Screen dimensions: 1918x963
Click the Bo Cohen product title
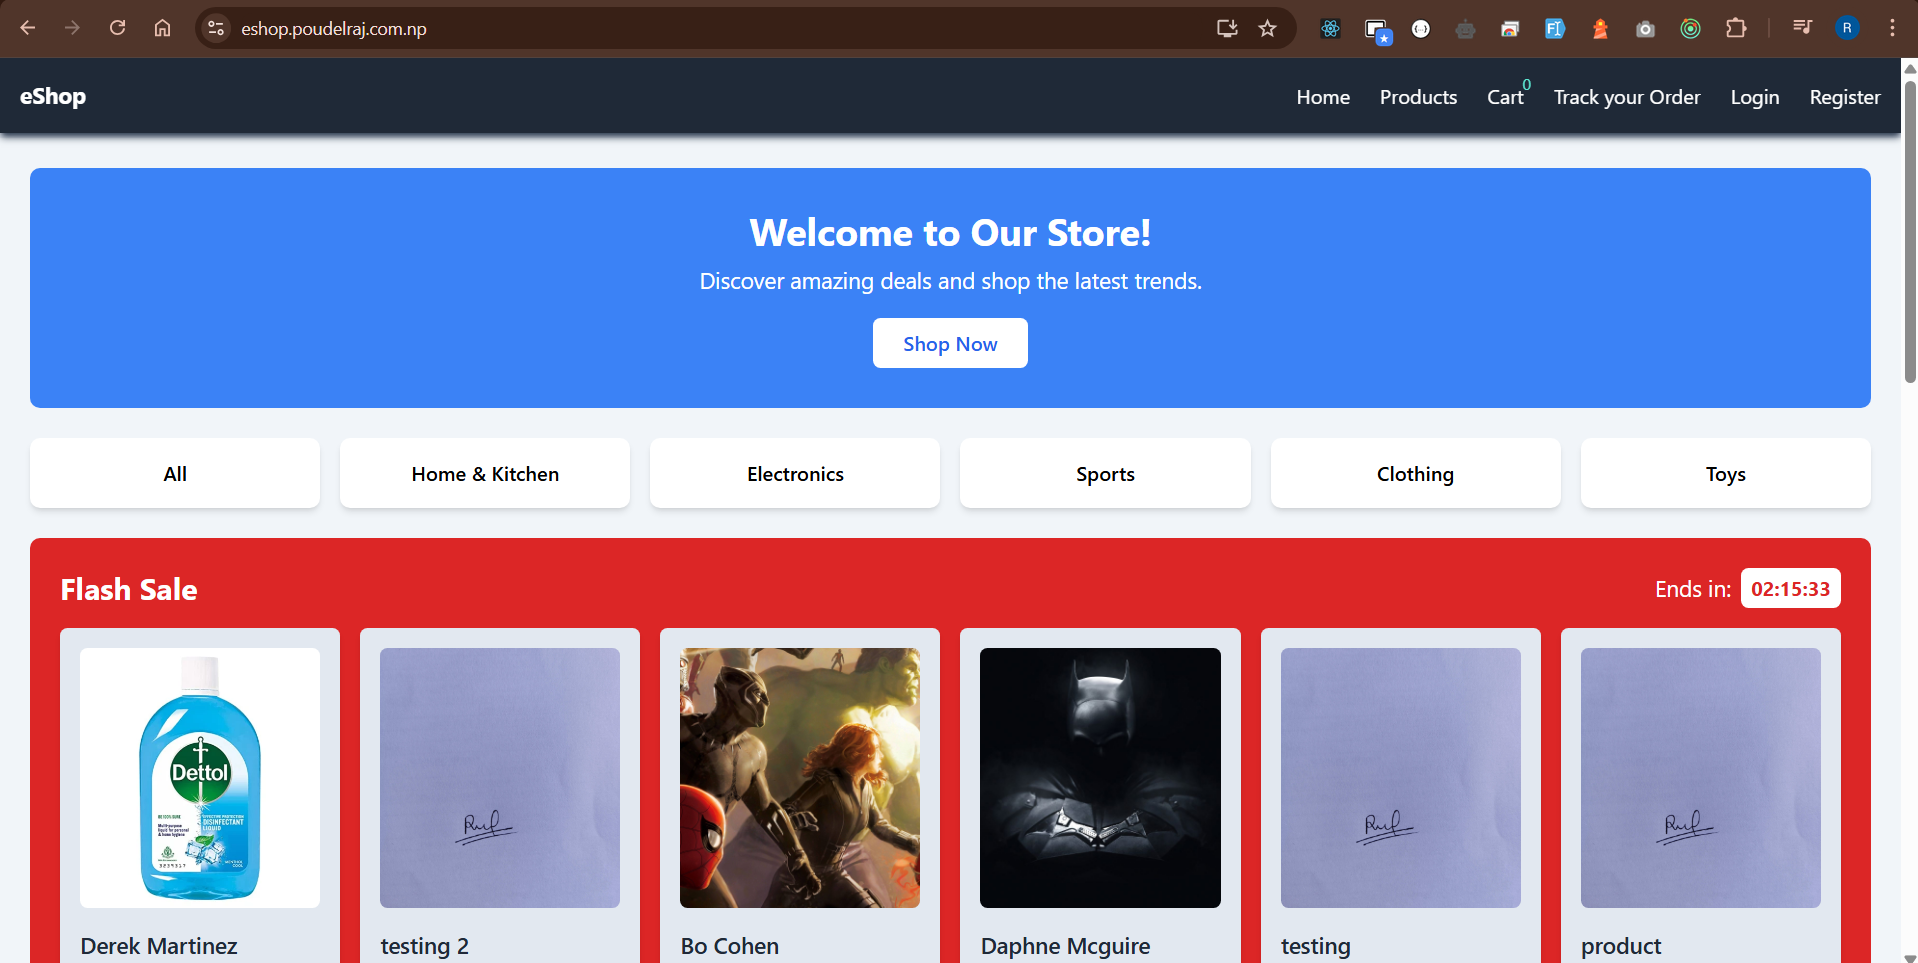coord(730,946)
